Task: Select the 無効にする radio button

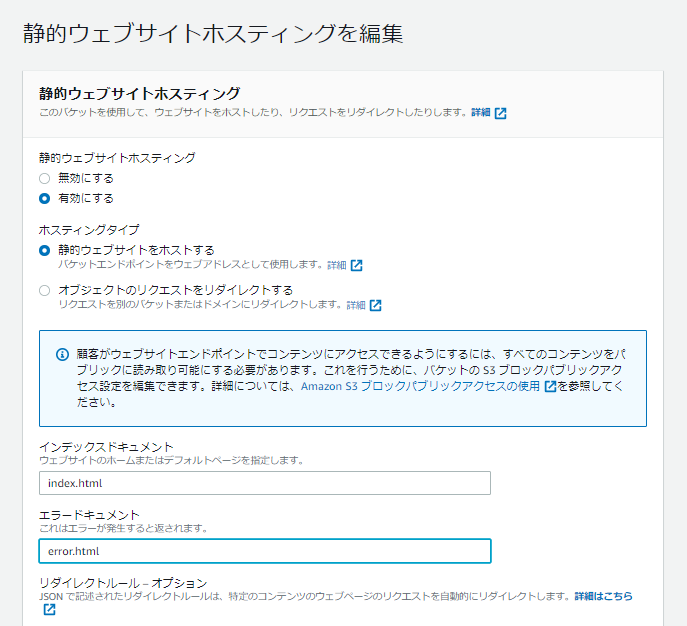Action: tap(44, 178)
